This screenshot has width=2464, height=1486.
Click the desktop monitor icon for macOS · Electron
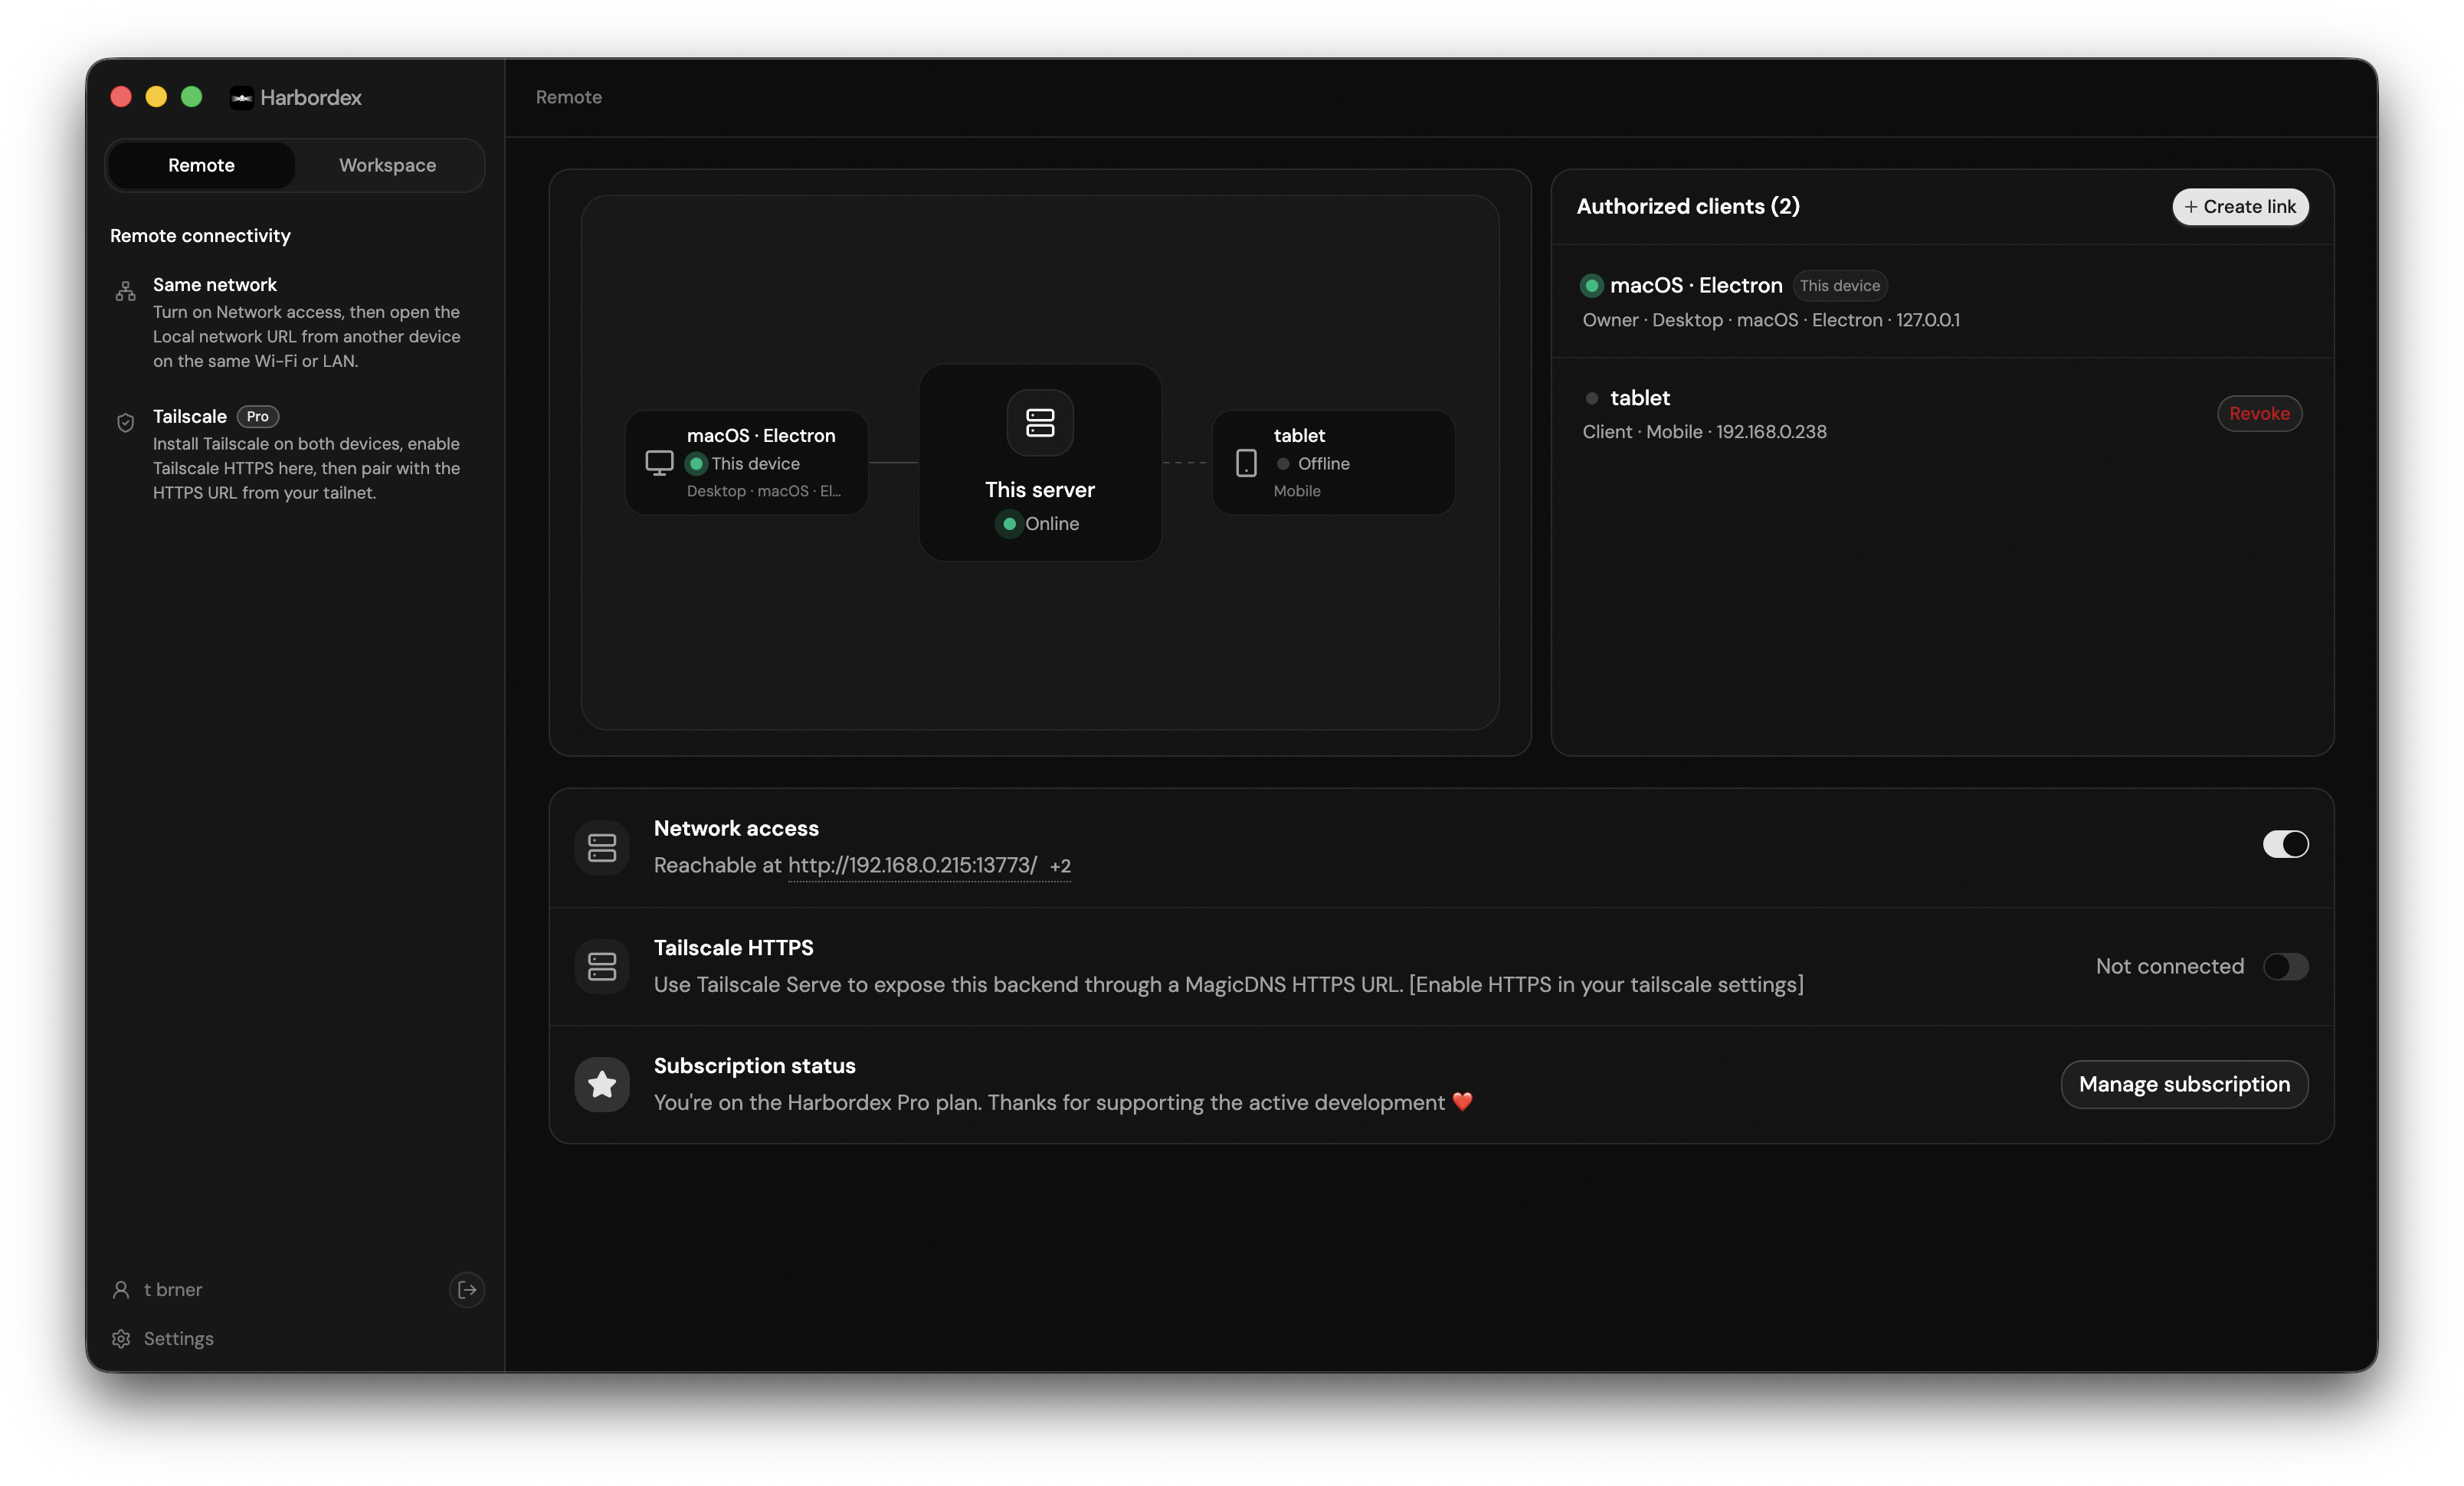pos(659,463)
